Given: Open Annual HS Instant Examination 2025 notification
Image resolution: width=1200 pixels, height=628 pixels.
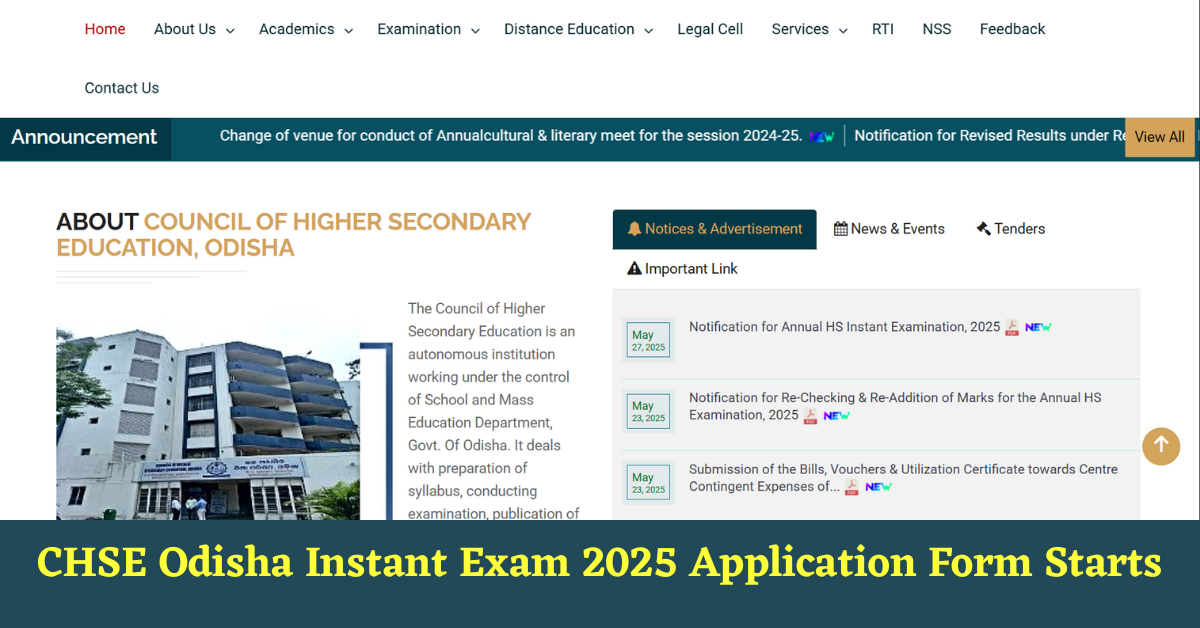Looking at the screenshot, I should point(844,327).
